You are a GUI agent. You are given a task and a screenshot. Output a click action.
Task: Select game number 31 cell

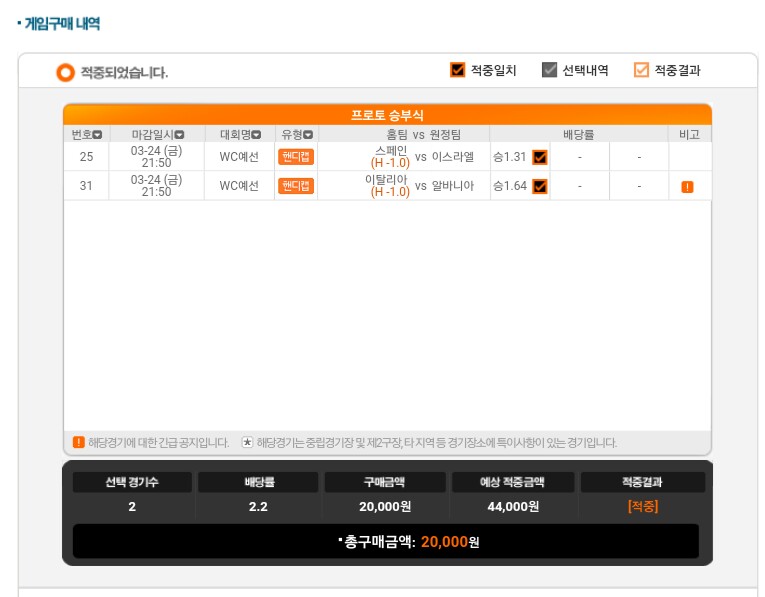[x=86, y=186]
